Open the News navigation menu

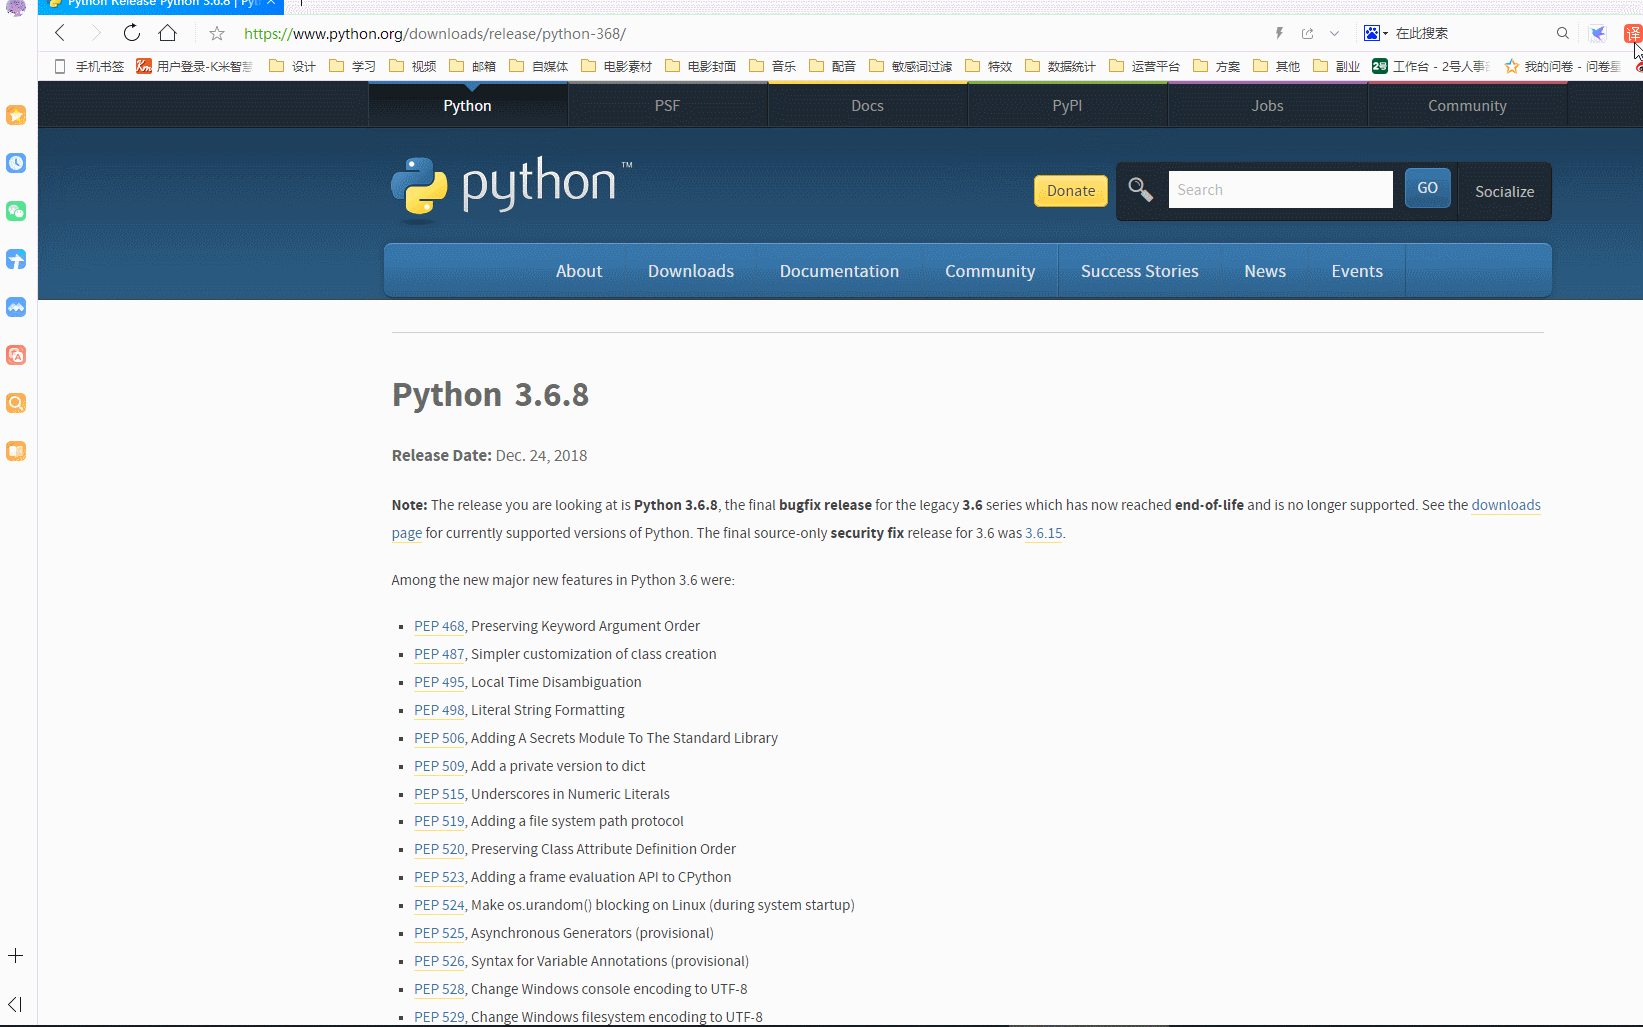coord(1265,271)
